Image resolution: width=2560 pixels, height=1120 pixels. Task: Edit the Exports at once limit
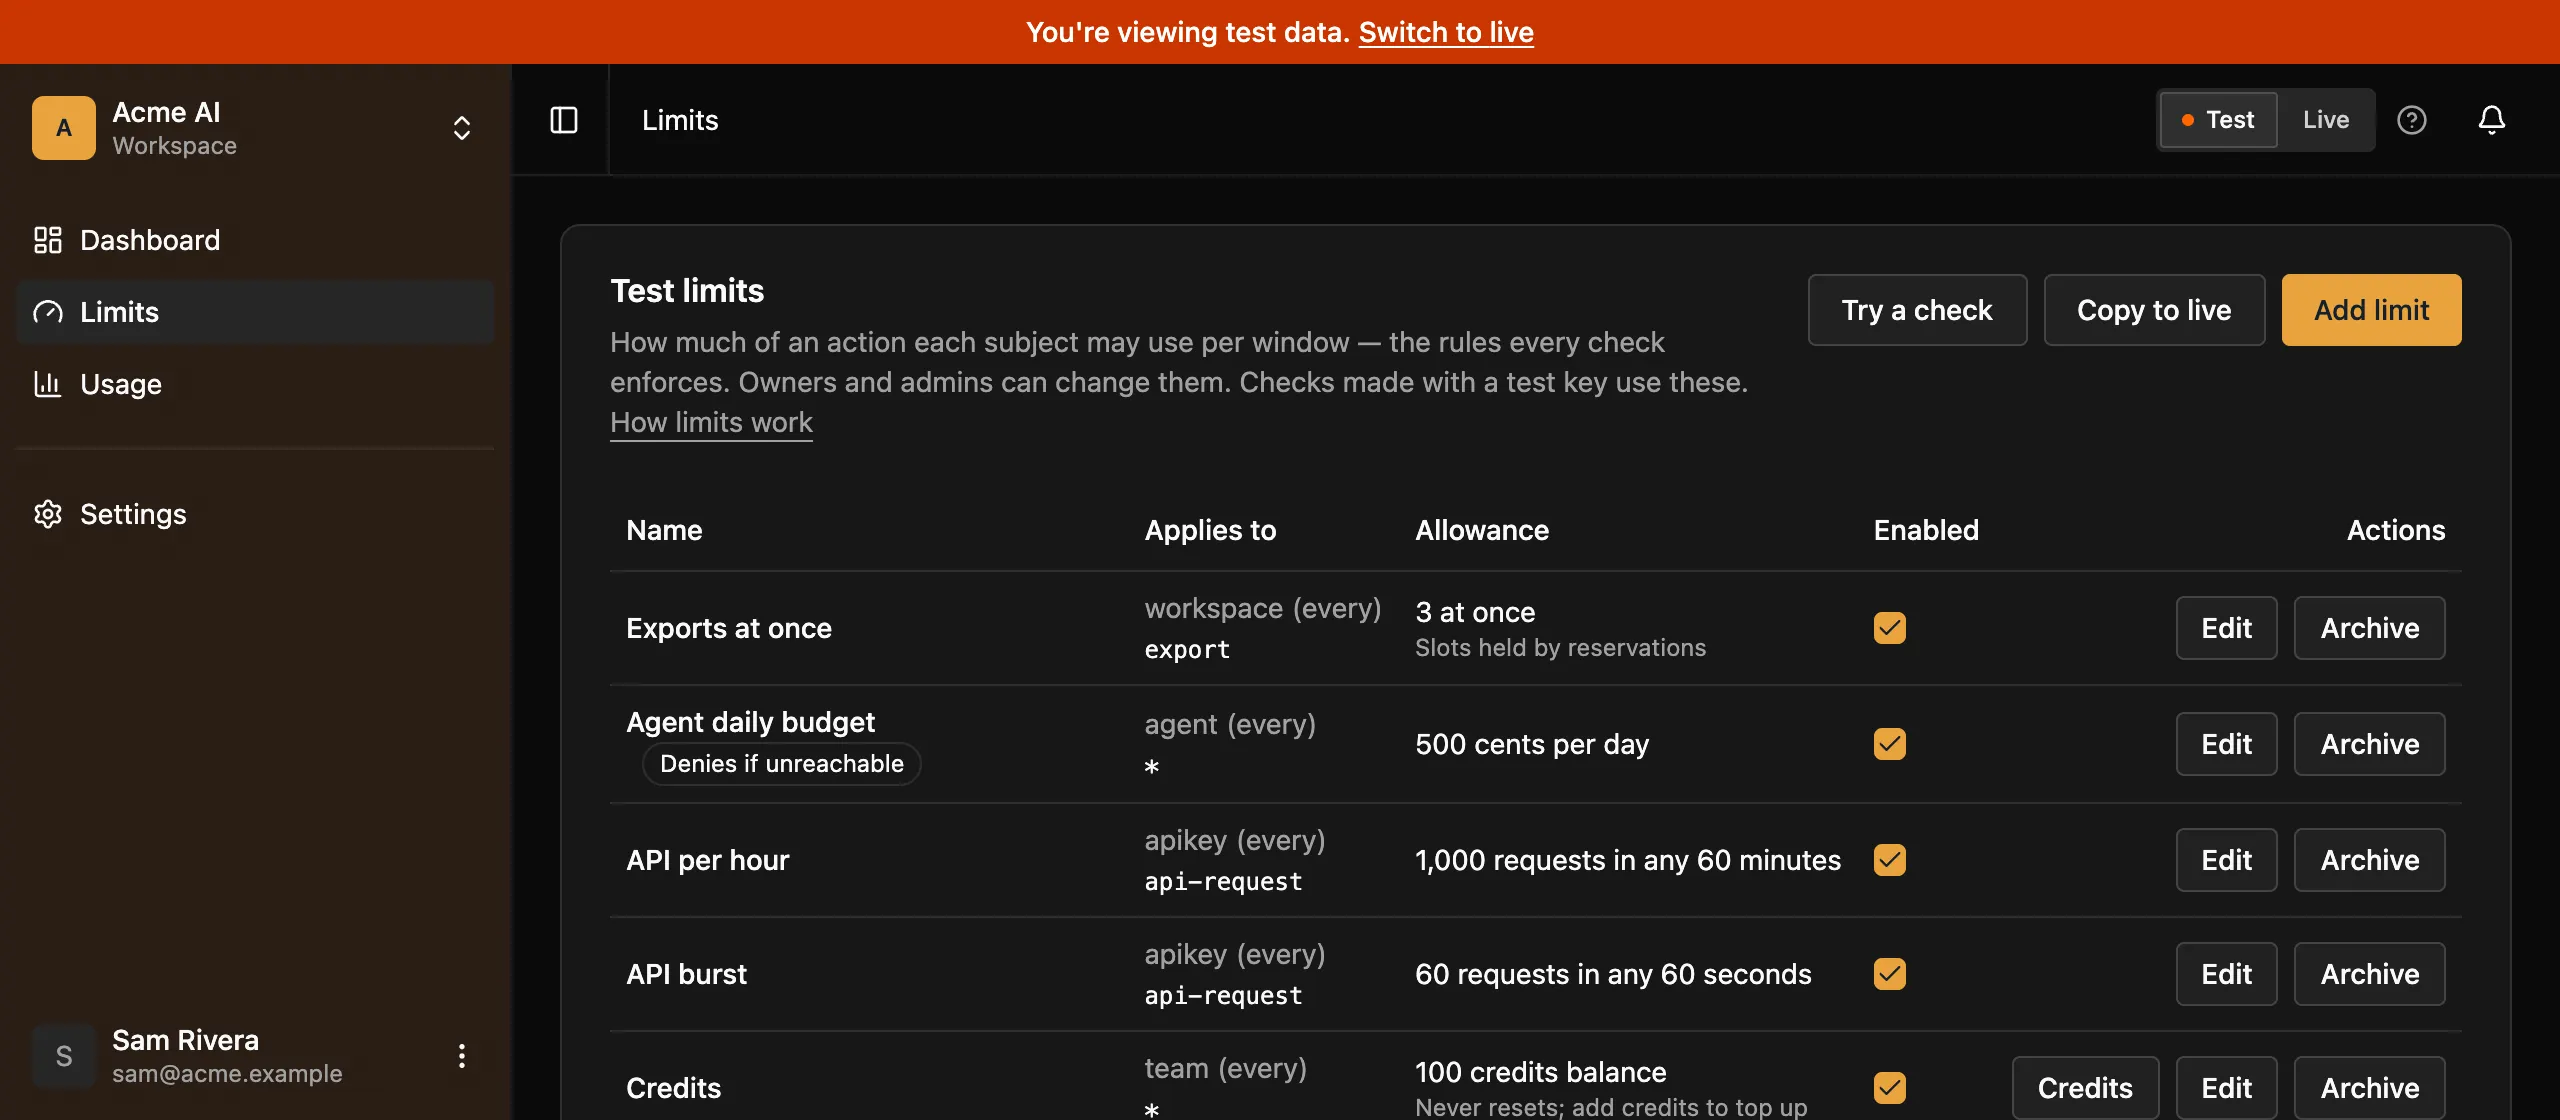[2226, 628]
